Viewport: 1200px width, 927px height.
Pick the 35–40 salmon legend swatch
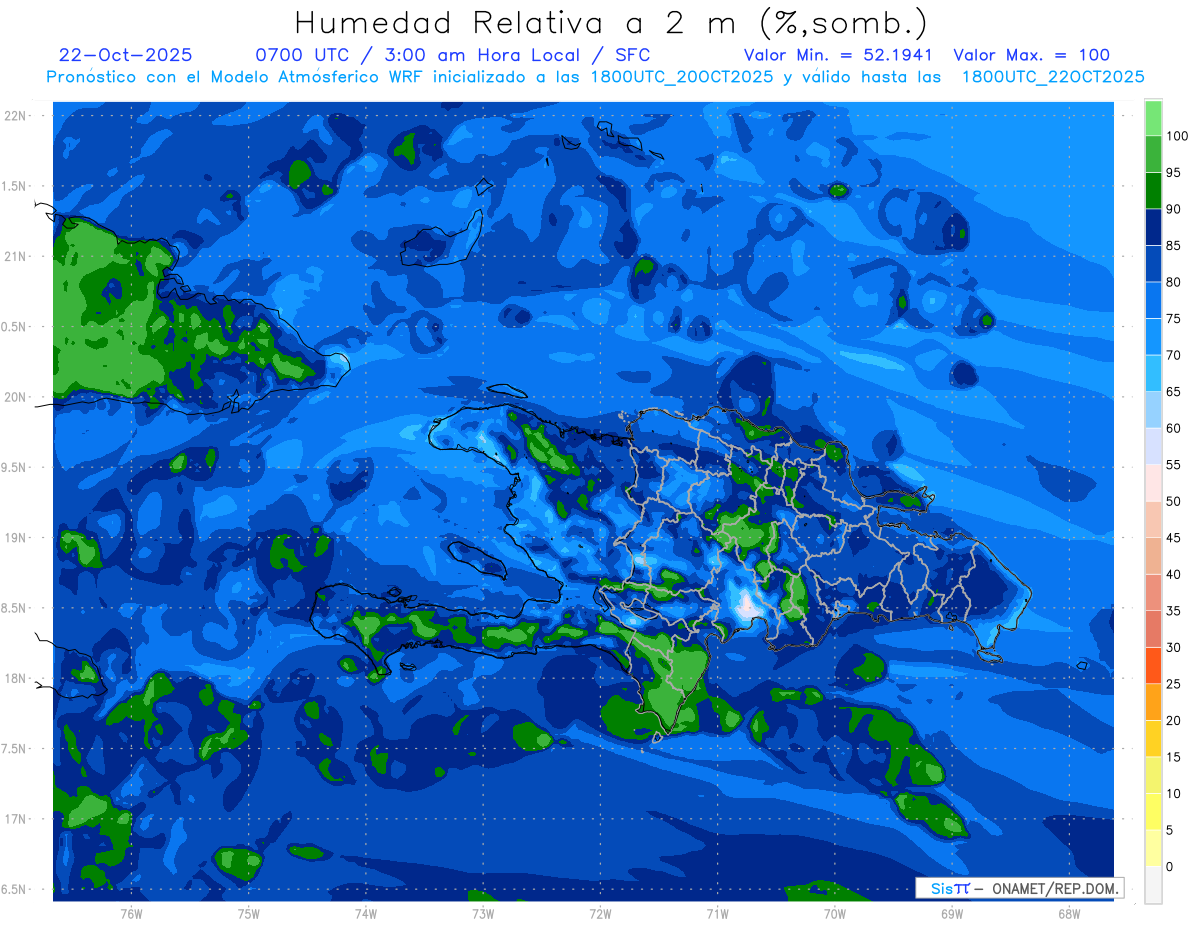(x=1153, y=592)
